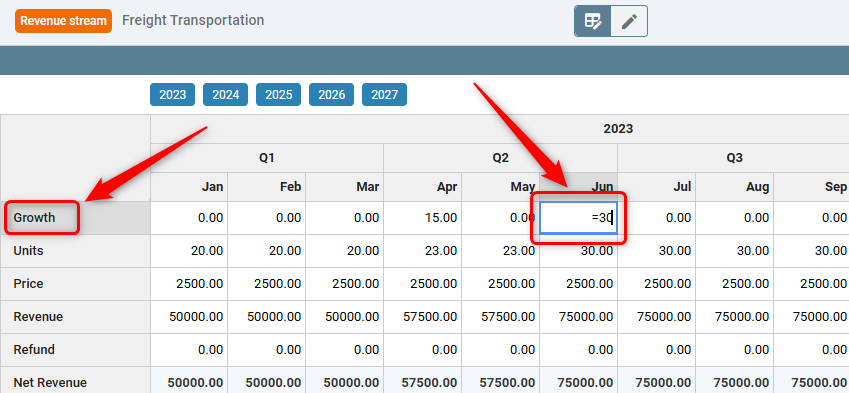Viewport: 849px width, 393px height.
Task: Jump to year 2027 button
Action: [384, 95]
